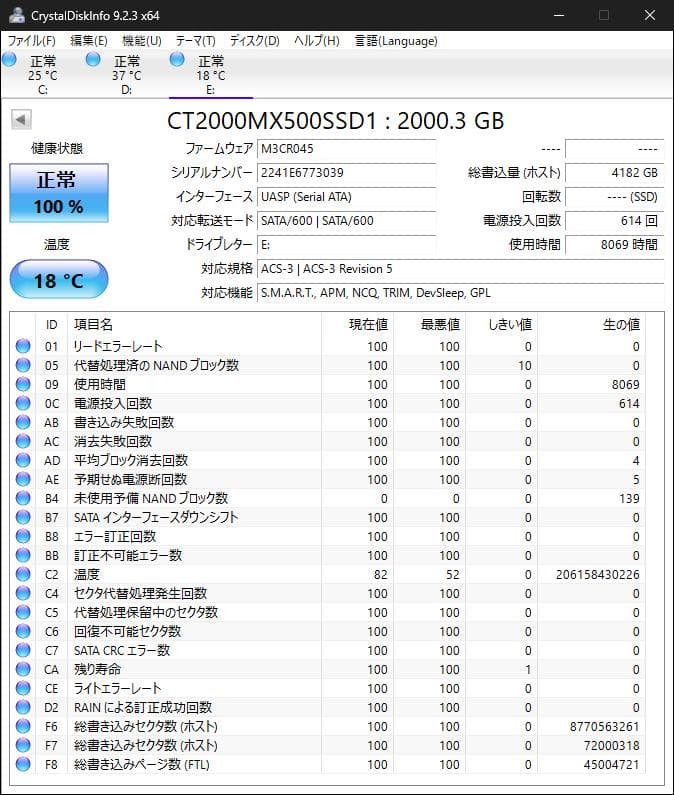Click status orb for attribute CA 残り寿命
This screenshot has width=674, height=795.
pyautogui.click(x=23, y=669)
